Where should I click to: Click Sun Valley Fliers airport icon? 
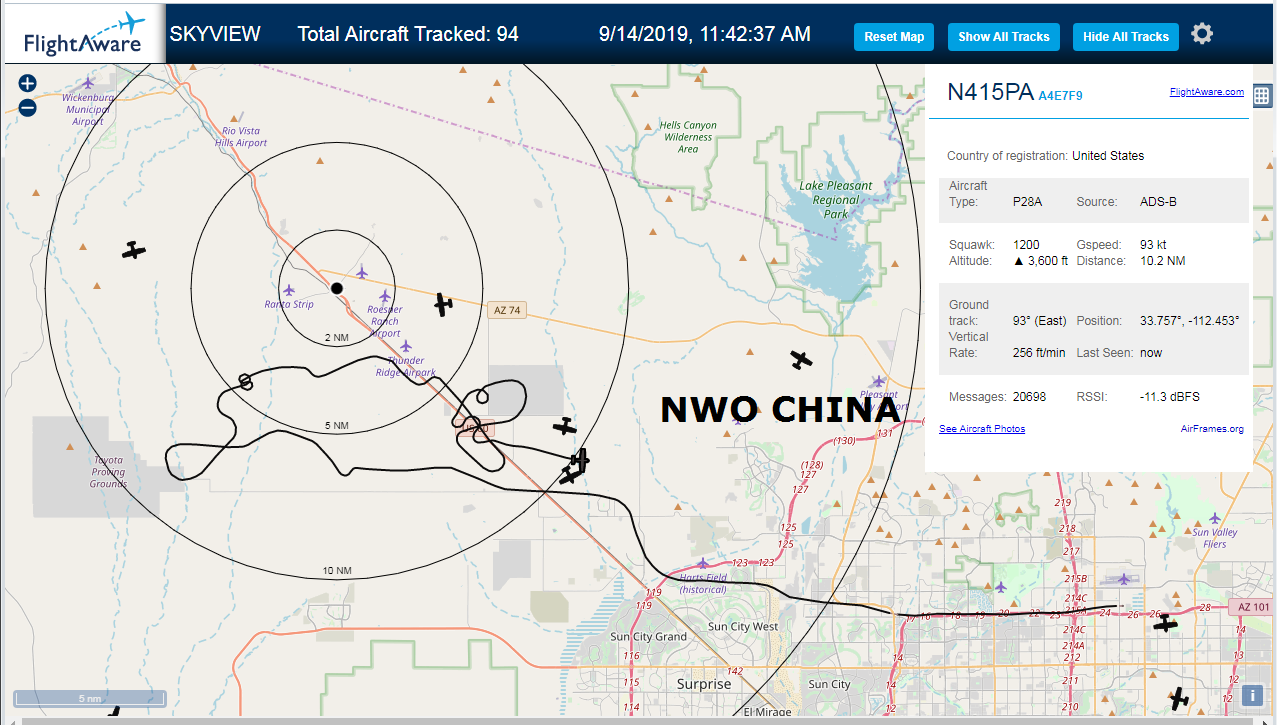tap(1215, 518)
